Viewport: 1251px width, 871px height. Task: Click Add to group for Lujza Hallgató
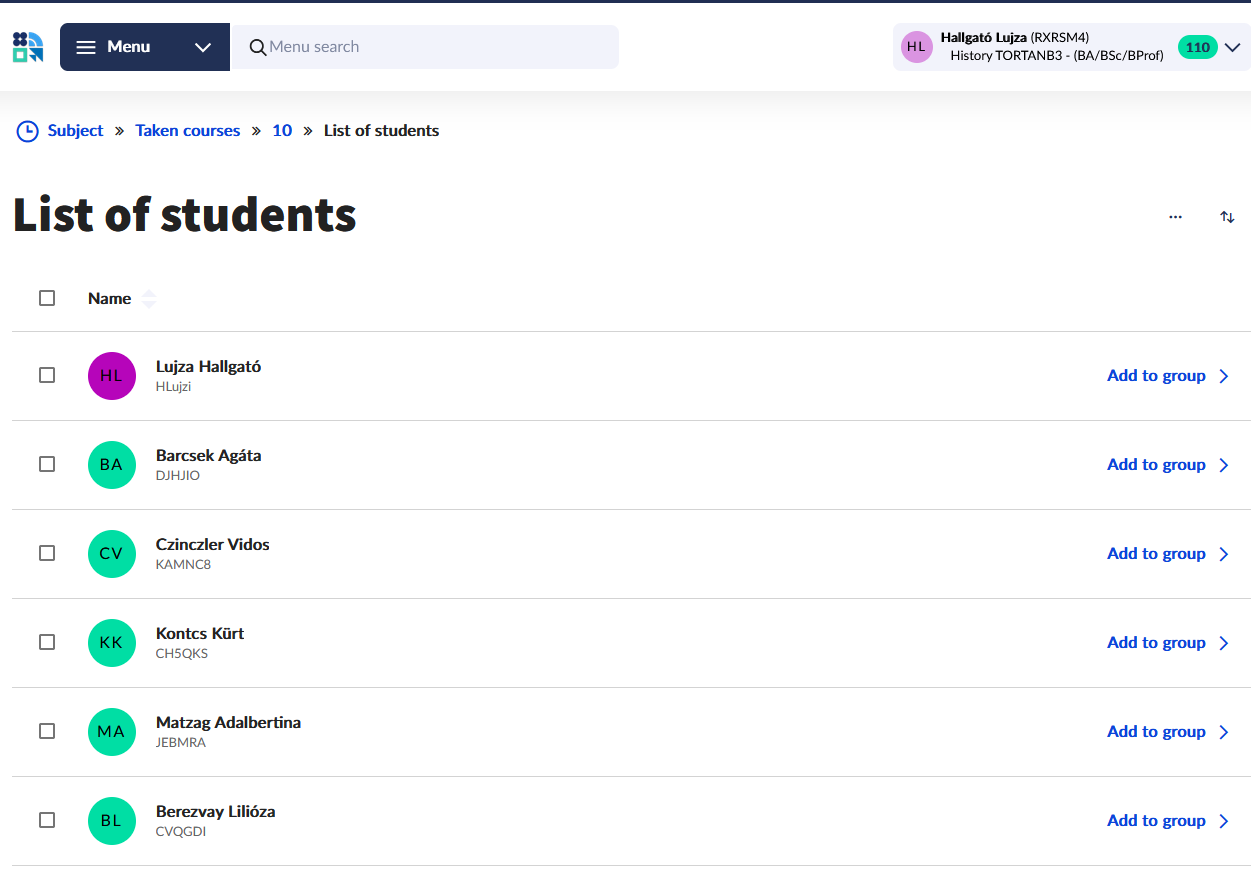point(1167,376)
